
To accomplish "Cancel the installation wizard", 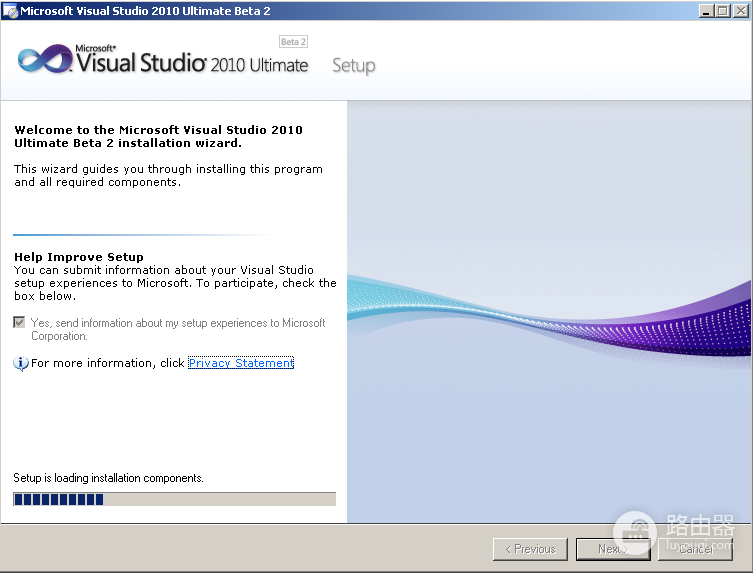I will coord(695,549).
